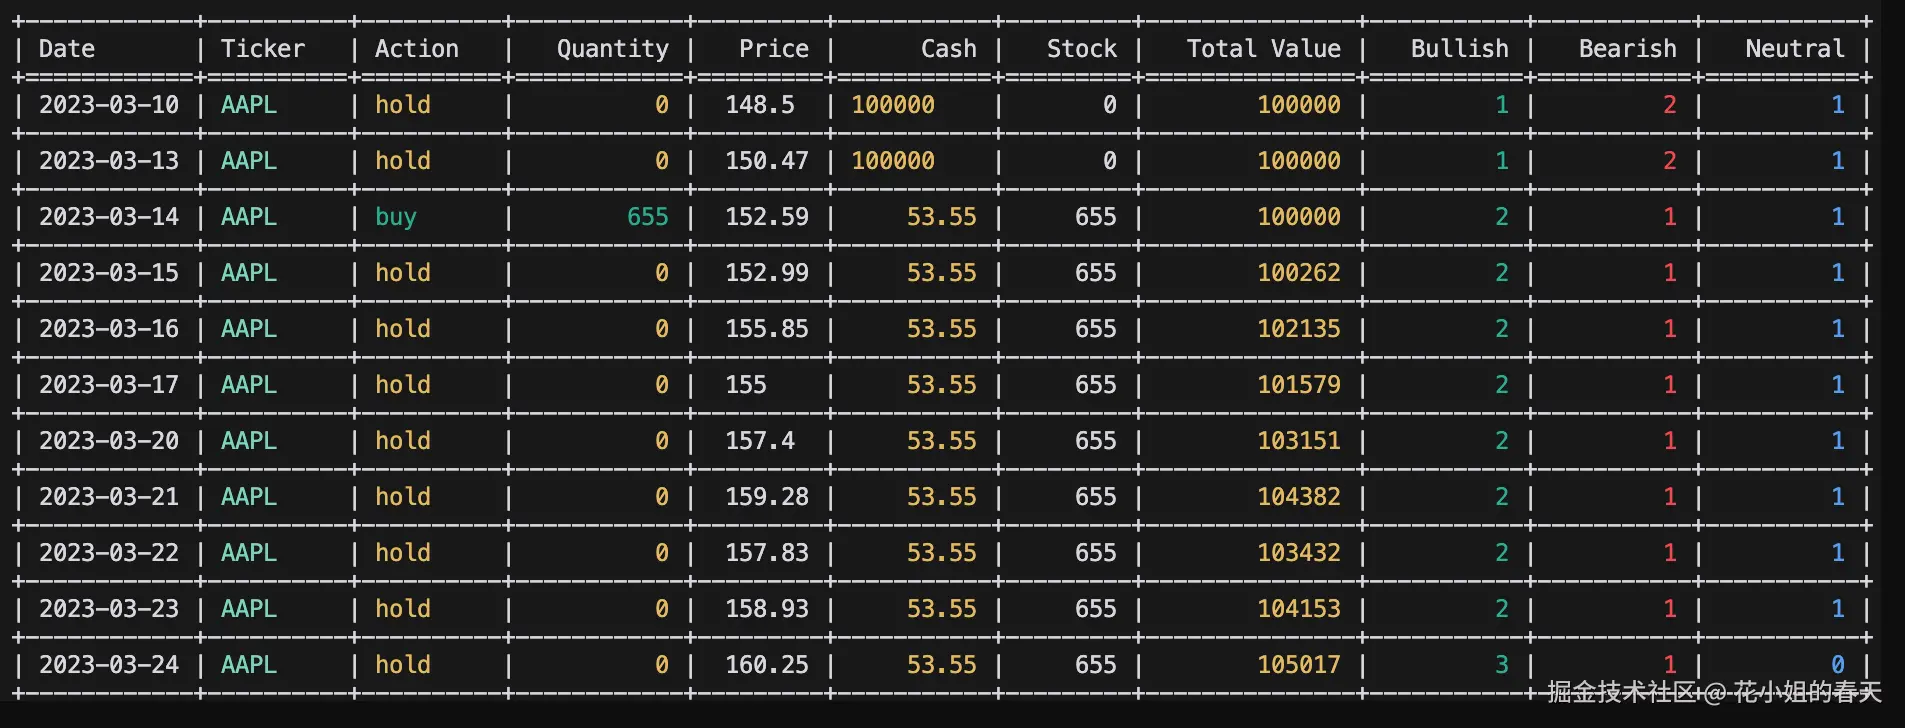
Task: Click the total value 100262
Action: click(1298, 273)
